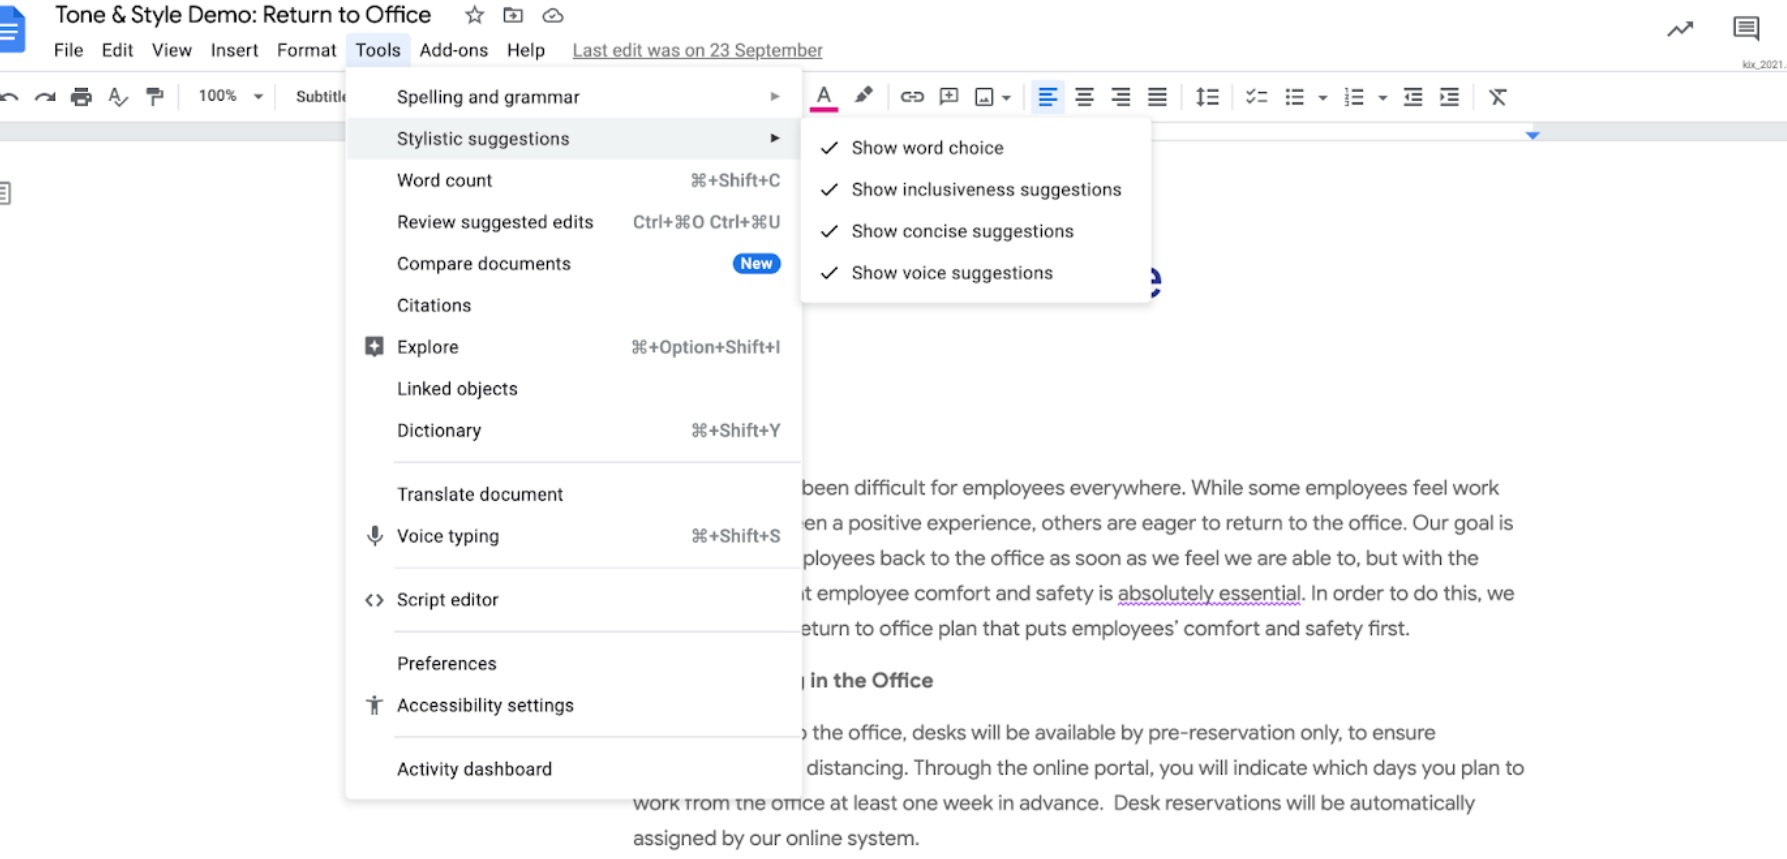The image size is (1787, 859).
Task: Open the Activity dashboard
Action: coord(573,769)
